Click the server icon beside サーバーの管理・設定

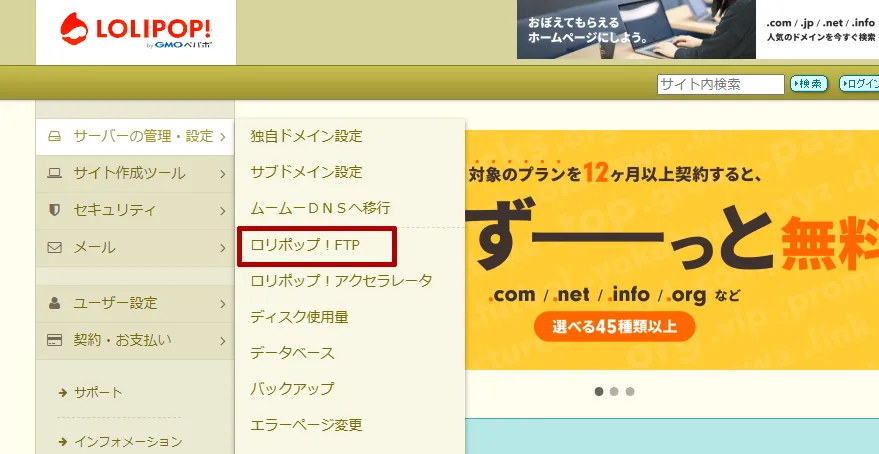click(x=55, y=136)
